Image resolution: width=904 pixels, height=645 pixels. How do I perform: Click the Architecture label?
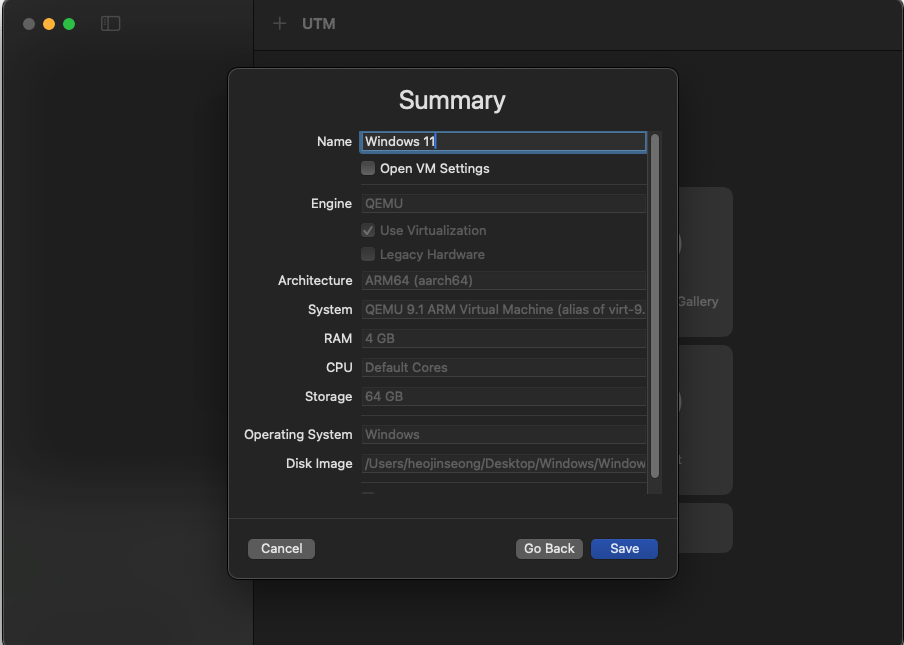(315, 281)
